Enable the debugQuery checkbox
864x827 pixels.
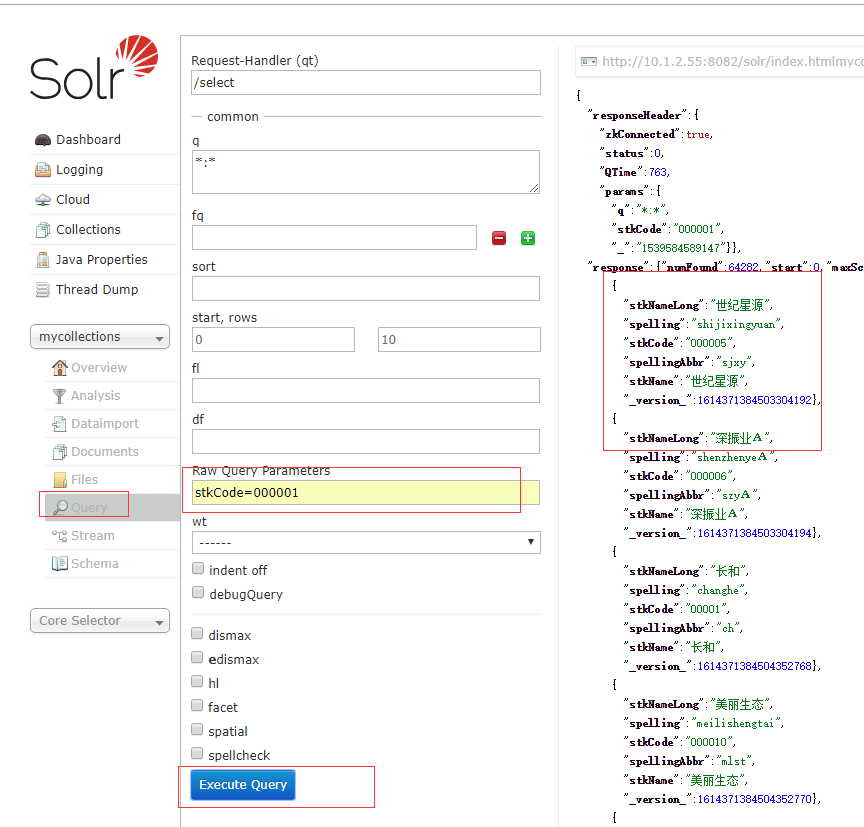click(x=198, y=593)
